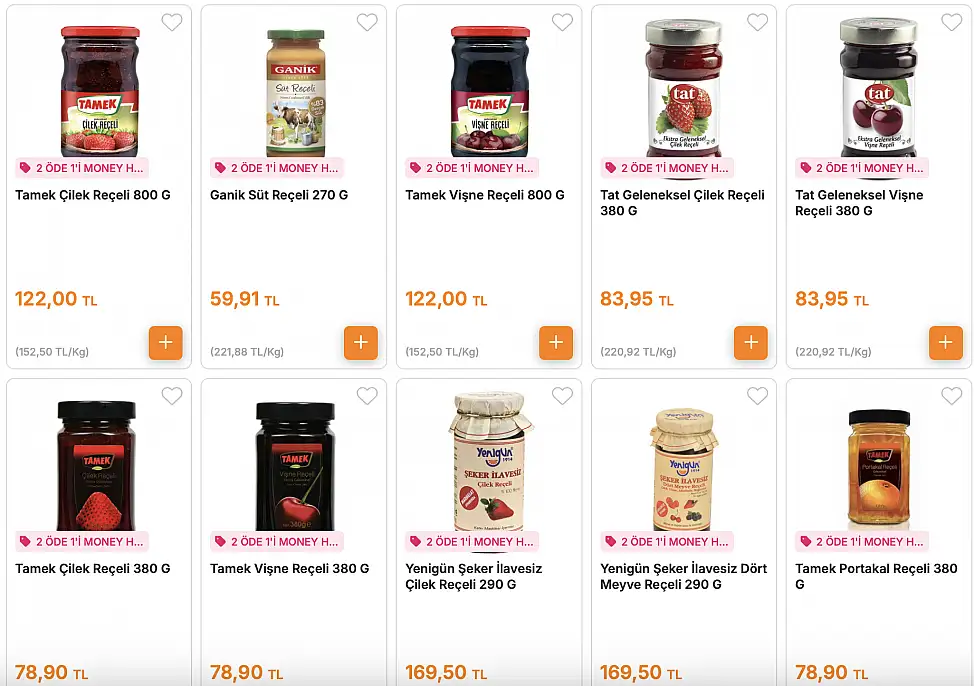Click heart icon on Tat Geleneksel Vişne Reçeli
974x686 pixels.
tap(952, 22)
